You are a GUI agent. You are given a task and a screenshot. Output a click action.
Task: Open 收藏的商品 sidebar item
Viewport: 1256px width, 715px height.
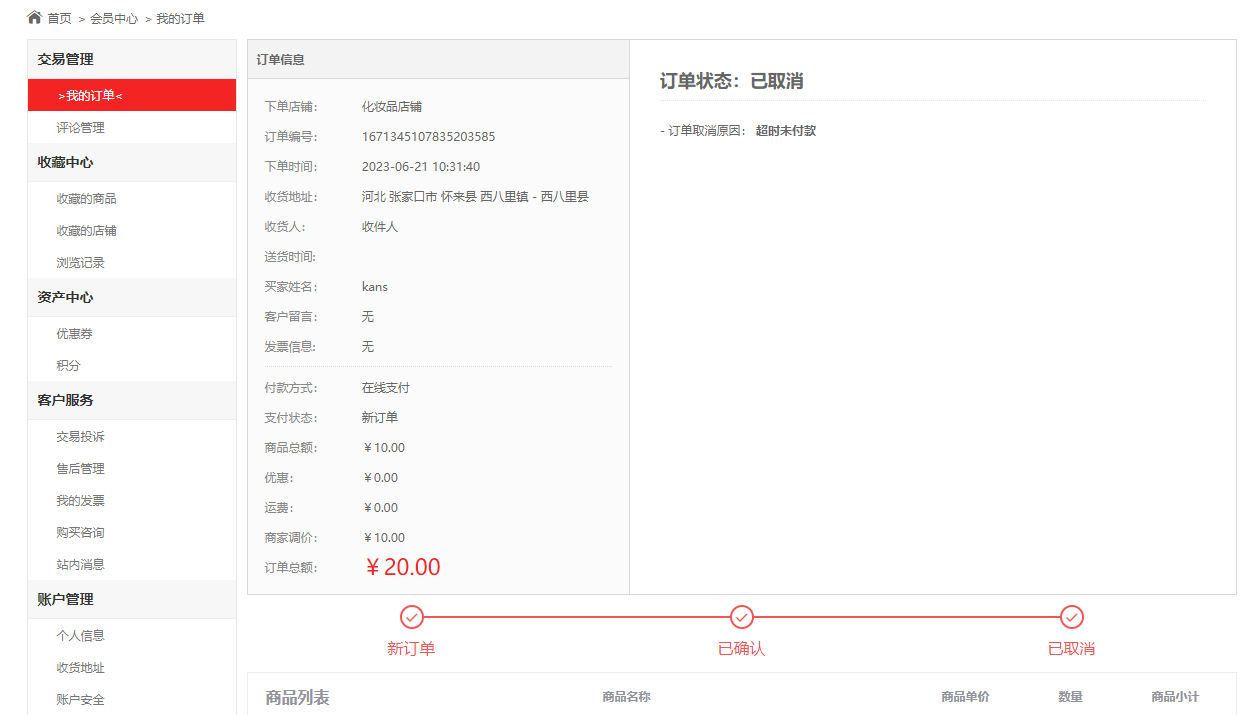click(86, 199)
